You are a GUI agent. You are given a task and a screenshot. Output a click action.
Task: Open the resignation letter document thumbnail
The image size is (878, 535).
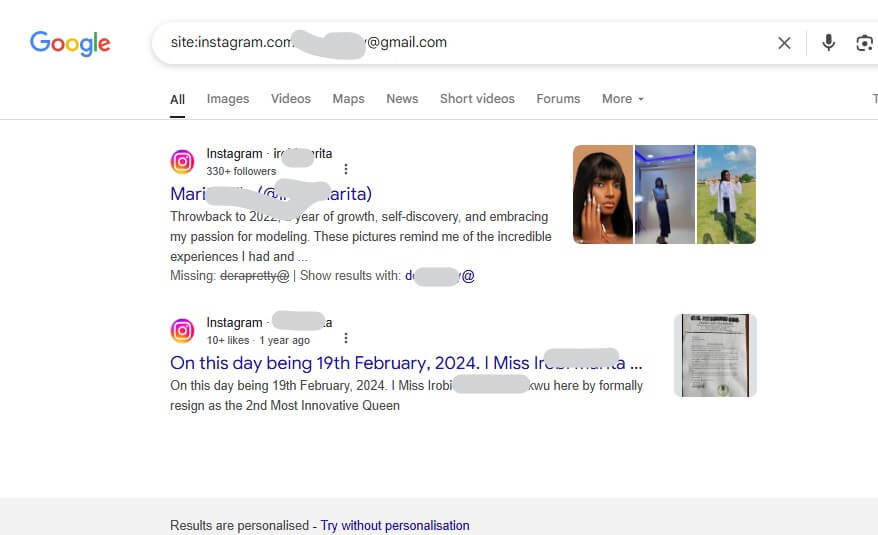coord(715,355)
